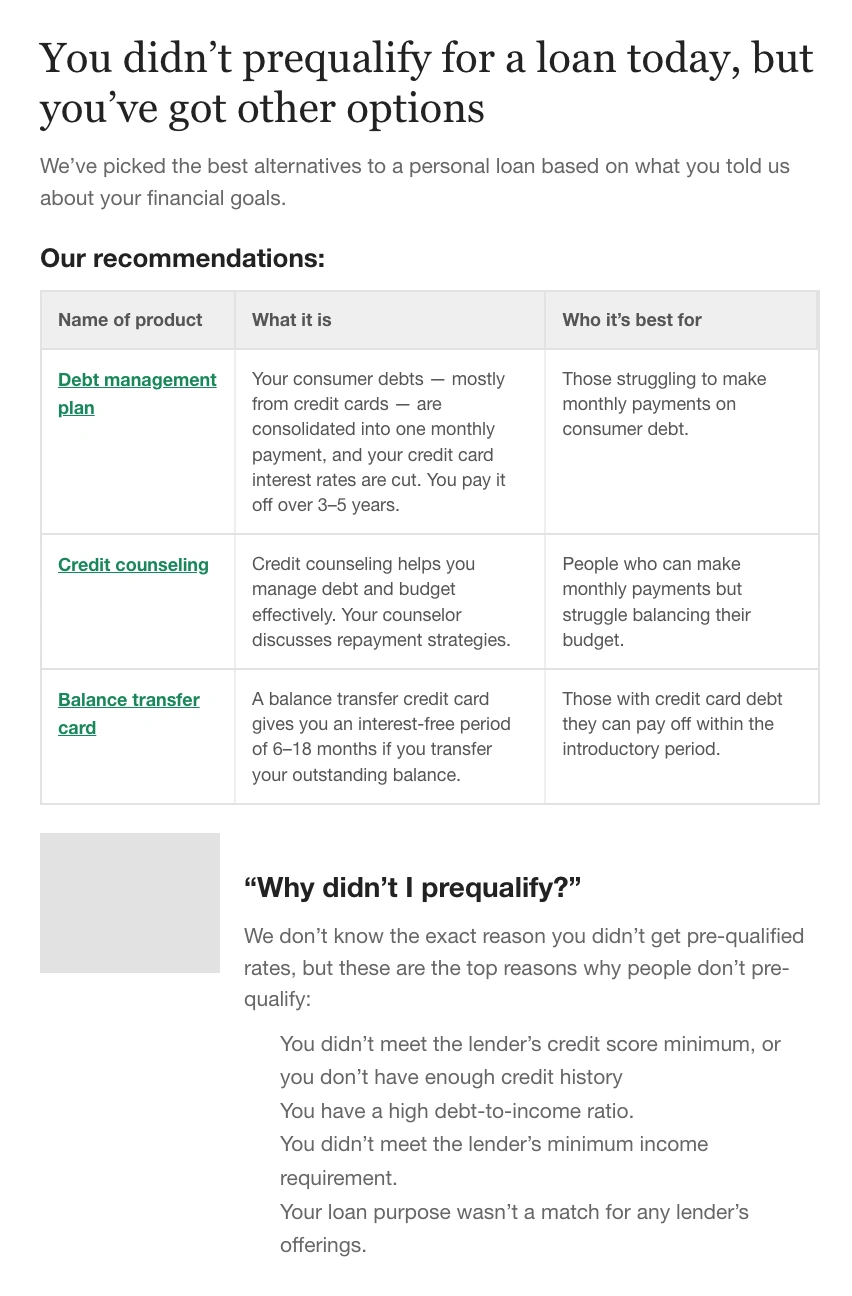Click the credit score minimum reason item
This screenshot has height=1296, width=852.
tap(530, 1060)
